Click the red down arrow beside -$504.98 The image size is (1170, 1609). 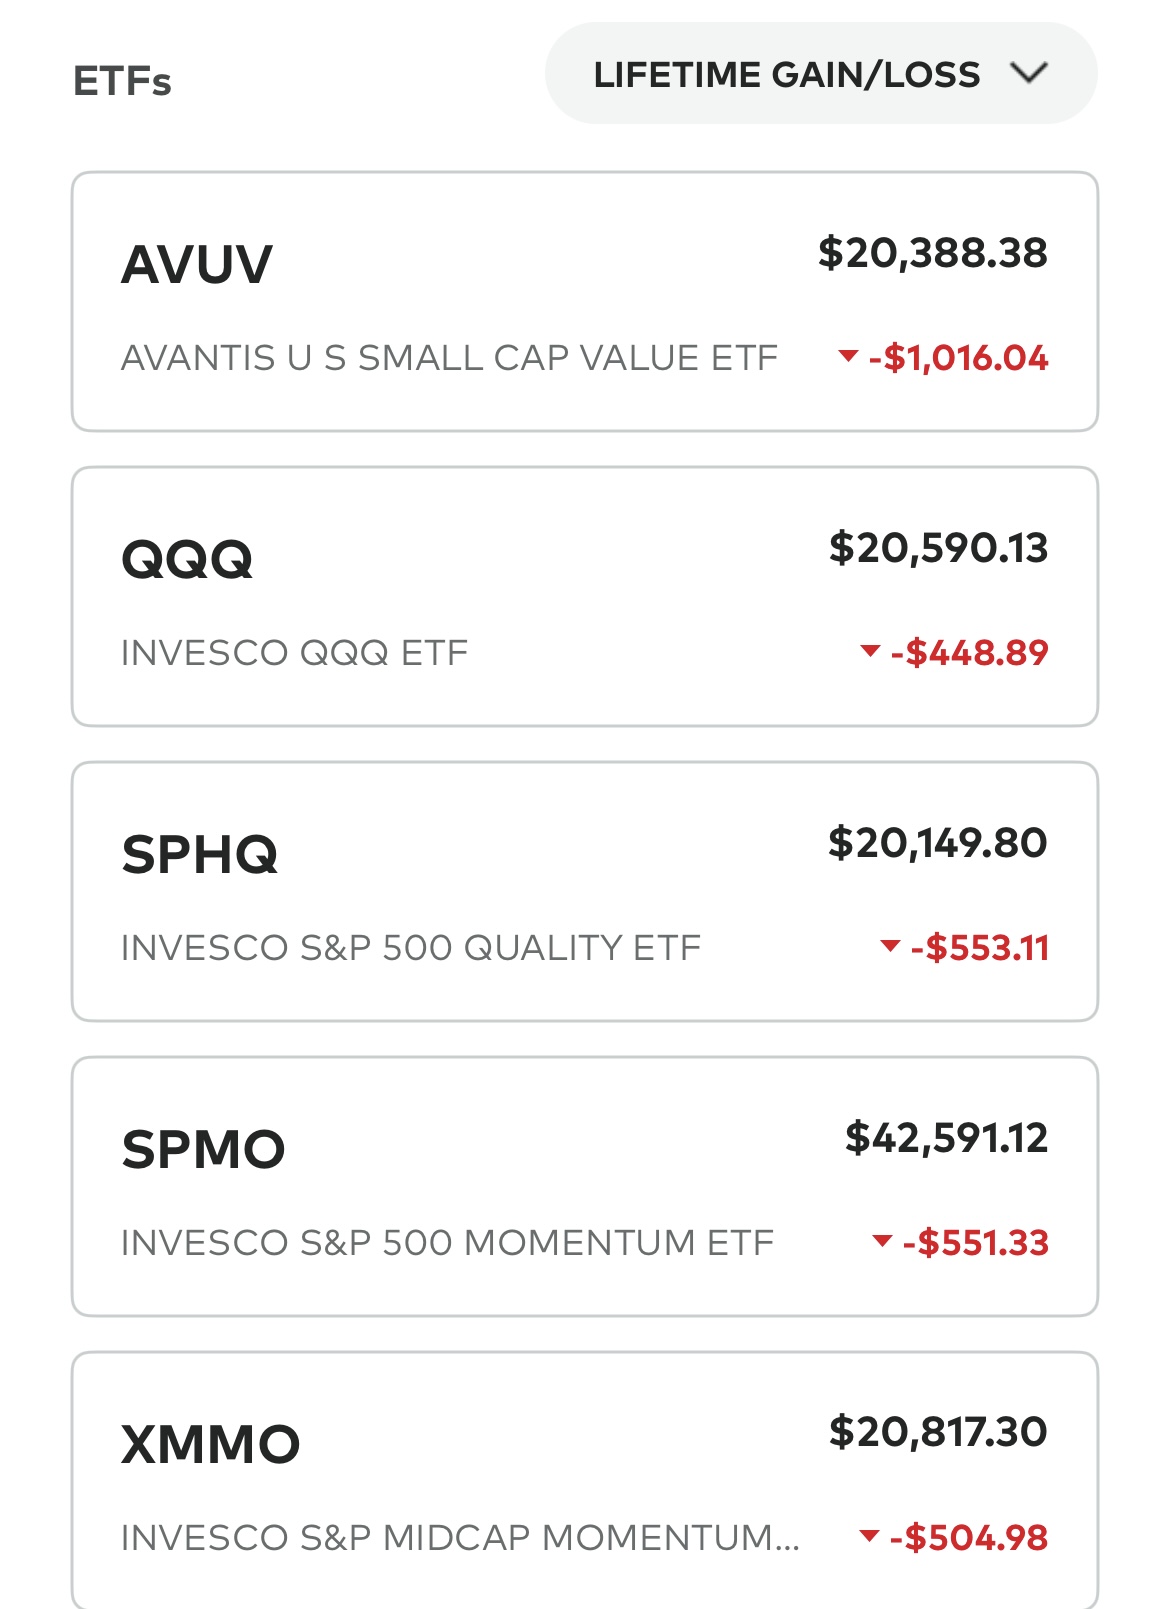[x=870, y=1536]
